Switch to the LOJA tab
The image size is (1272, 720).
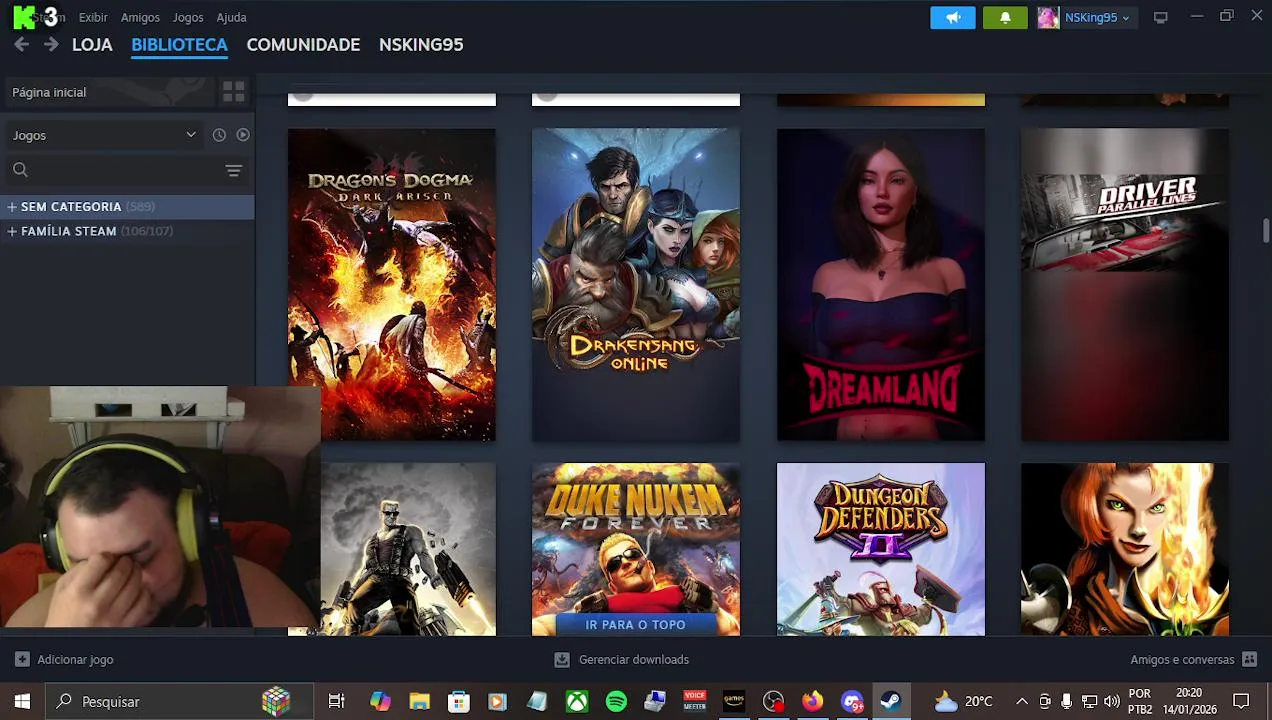pos(92,45)
